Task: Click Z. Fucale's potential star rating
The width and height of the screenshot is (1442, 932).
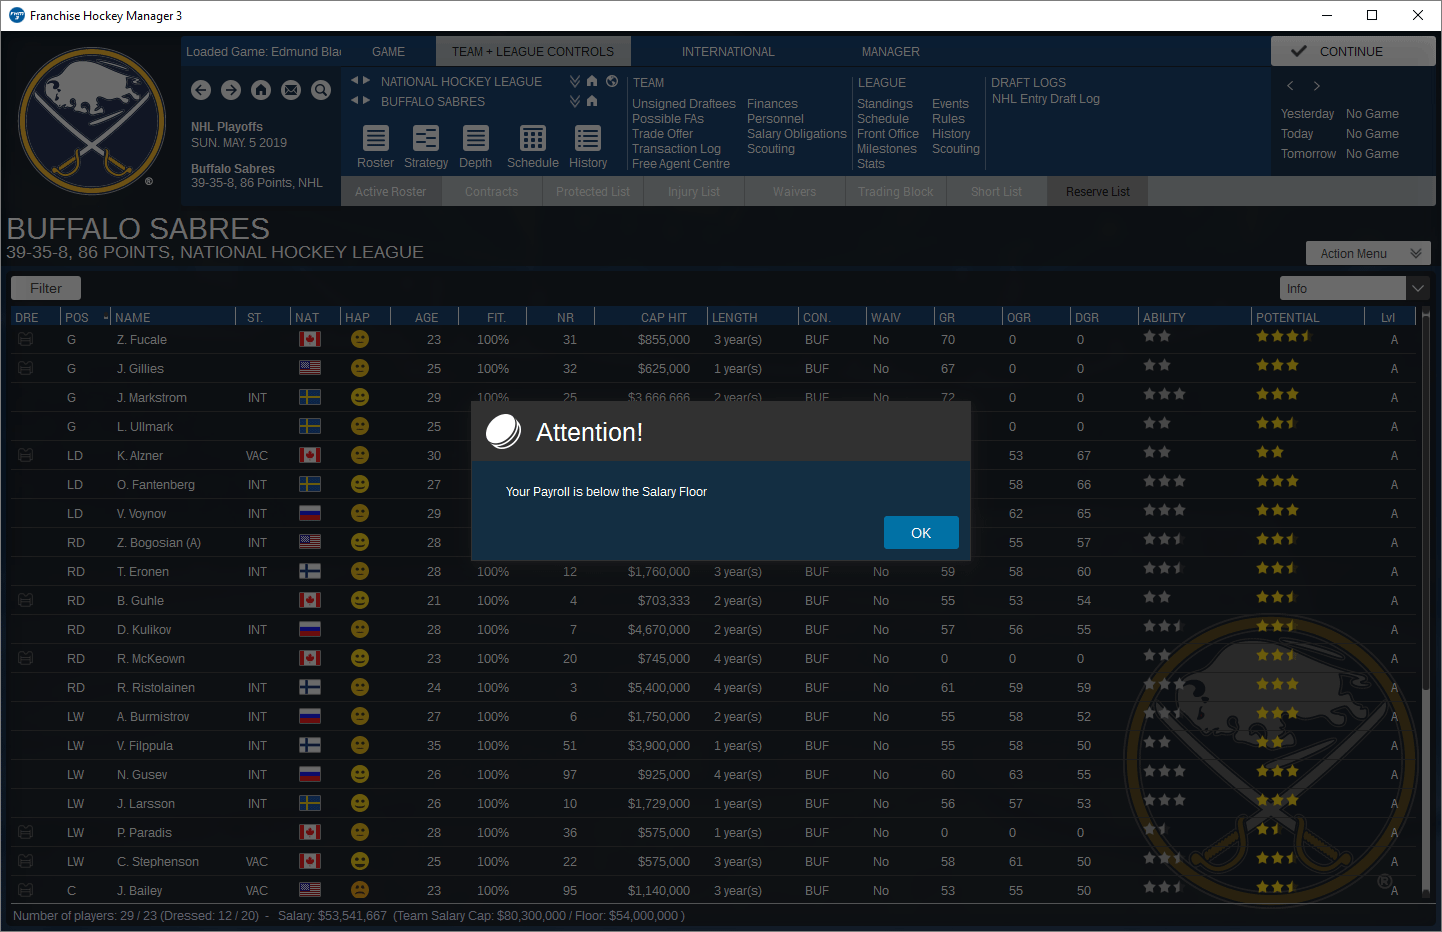Action: [x=1284, y=337]
